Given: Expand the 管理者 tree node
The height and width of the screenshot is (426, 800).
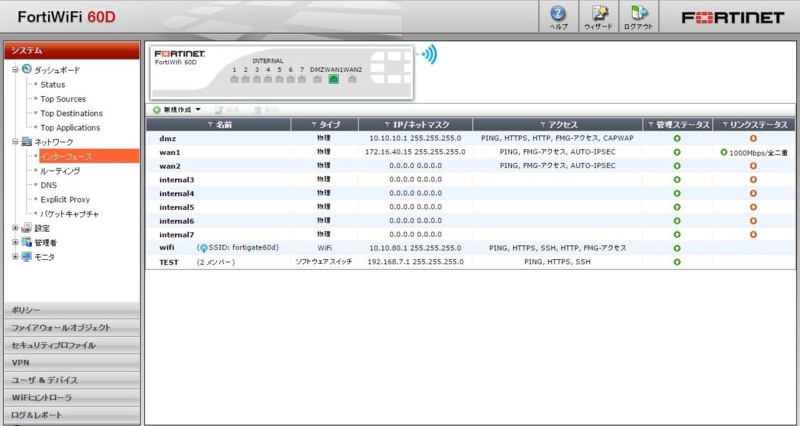Looking at the screenshot, I should pyautogui.click(x=15, y=242).
